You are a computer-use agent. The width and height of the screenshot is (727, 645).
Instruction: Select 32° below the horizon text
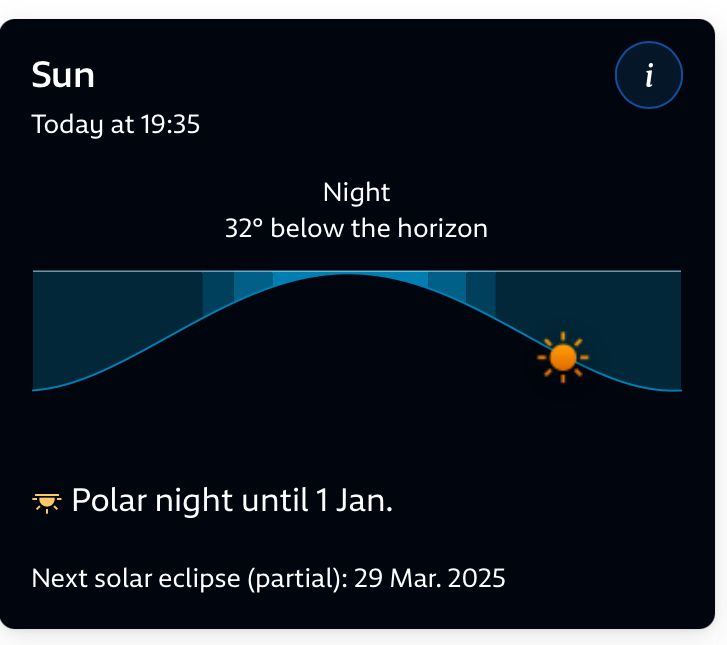(x=356, y=228)
